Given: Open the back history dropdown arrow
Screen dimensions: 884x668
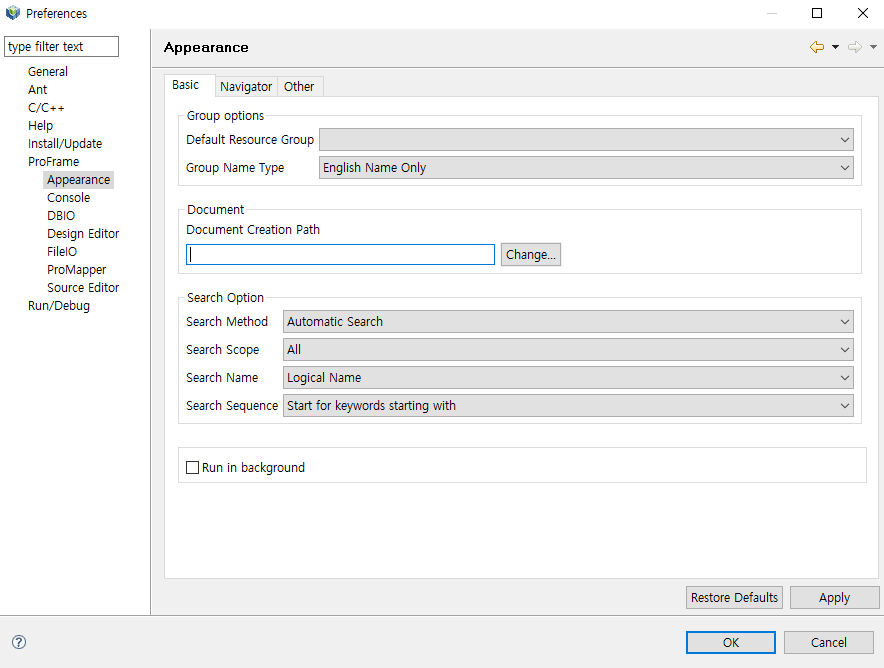Looking at the screenshot, I should [x=835, y=47].
